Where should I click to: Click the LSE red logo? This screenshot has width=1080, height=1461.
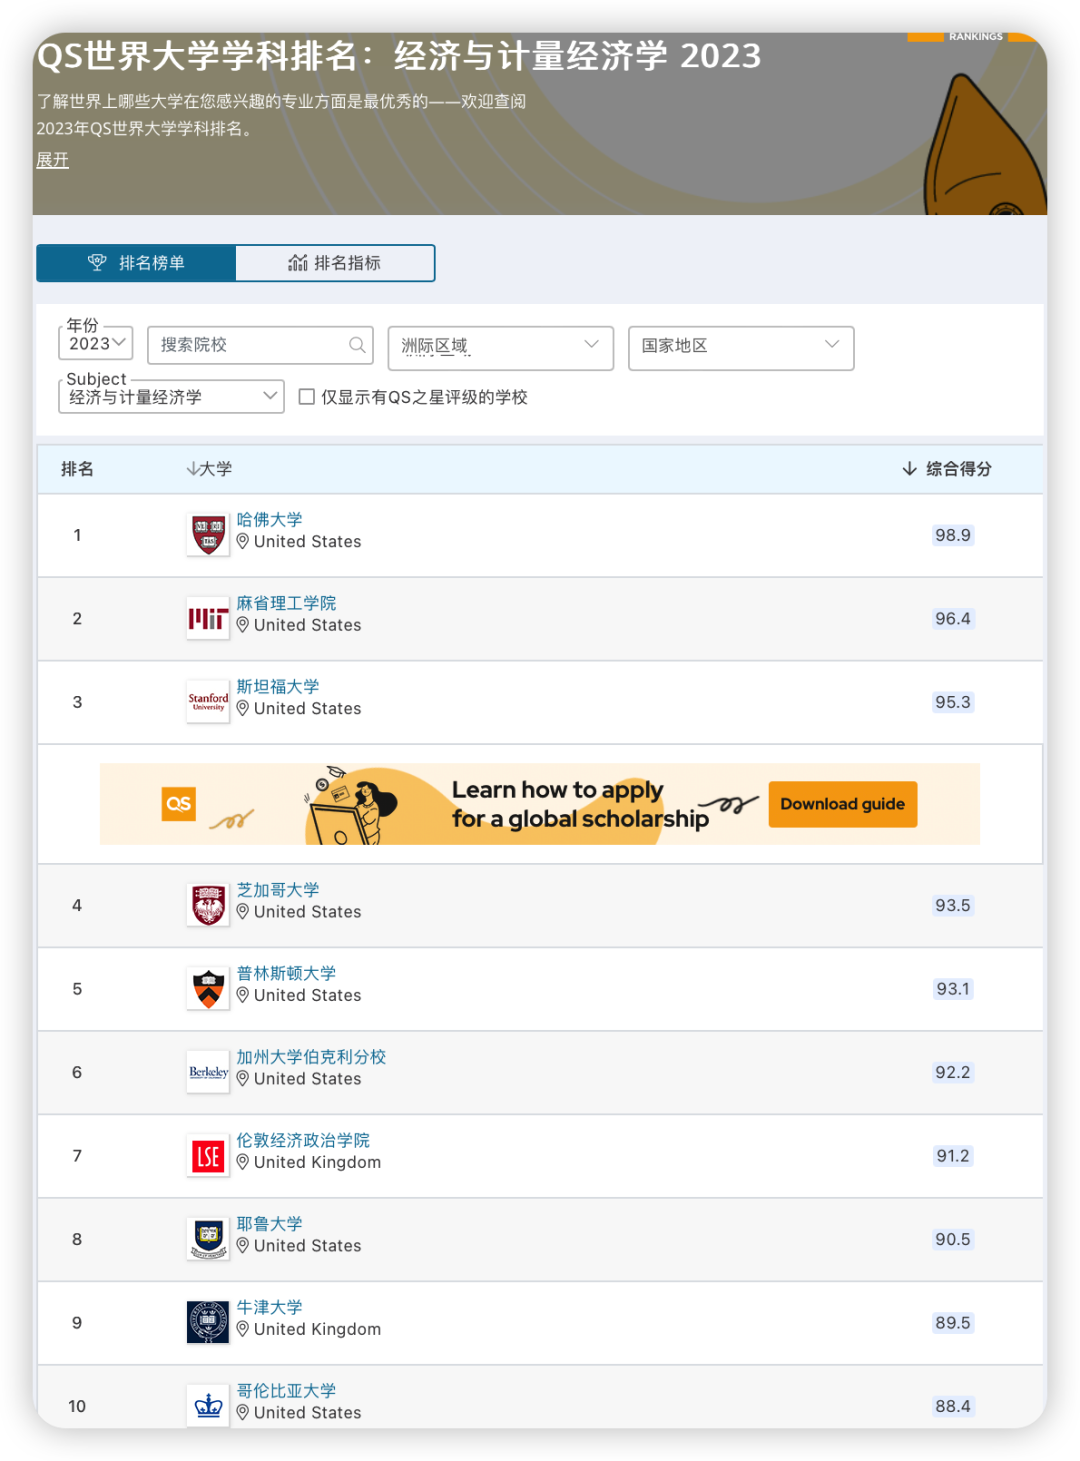pos(208,1156)
